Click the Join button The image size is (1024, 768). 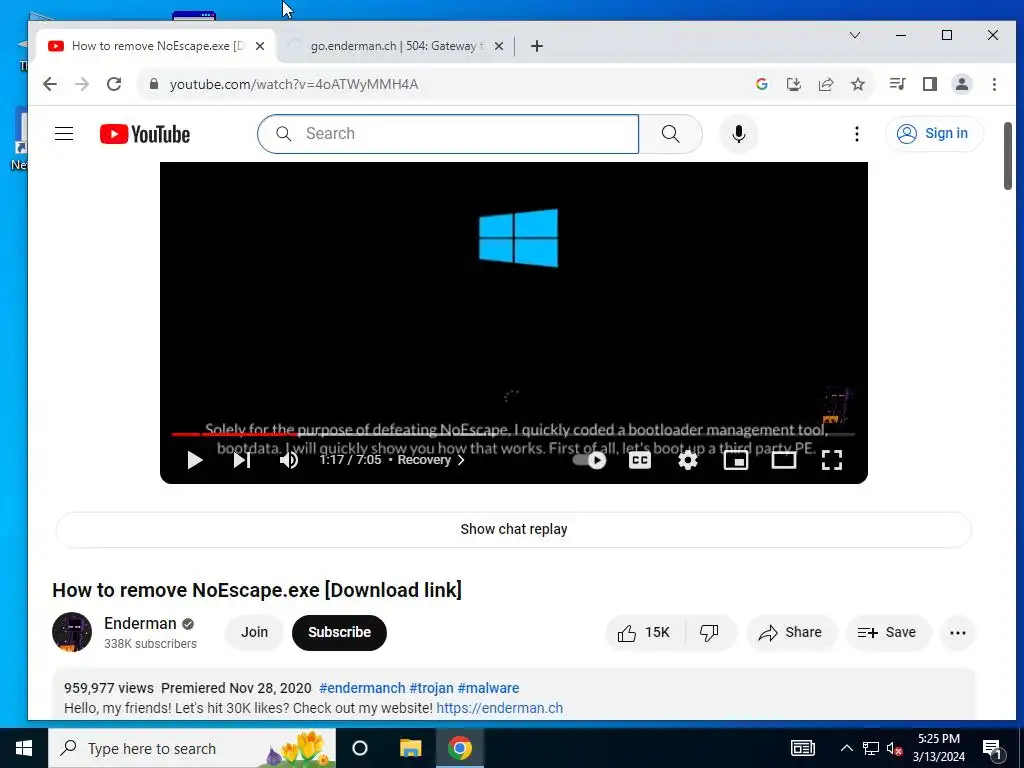pos(254,632)
